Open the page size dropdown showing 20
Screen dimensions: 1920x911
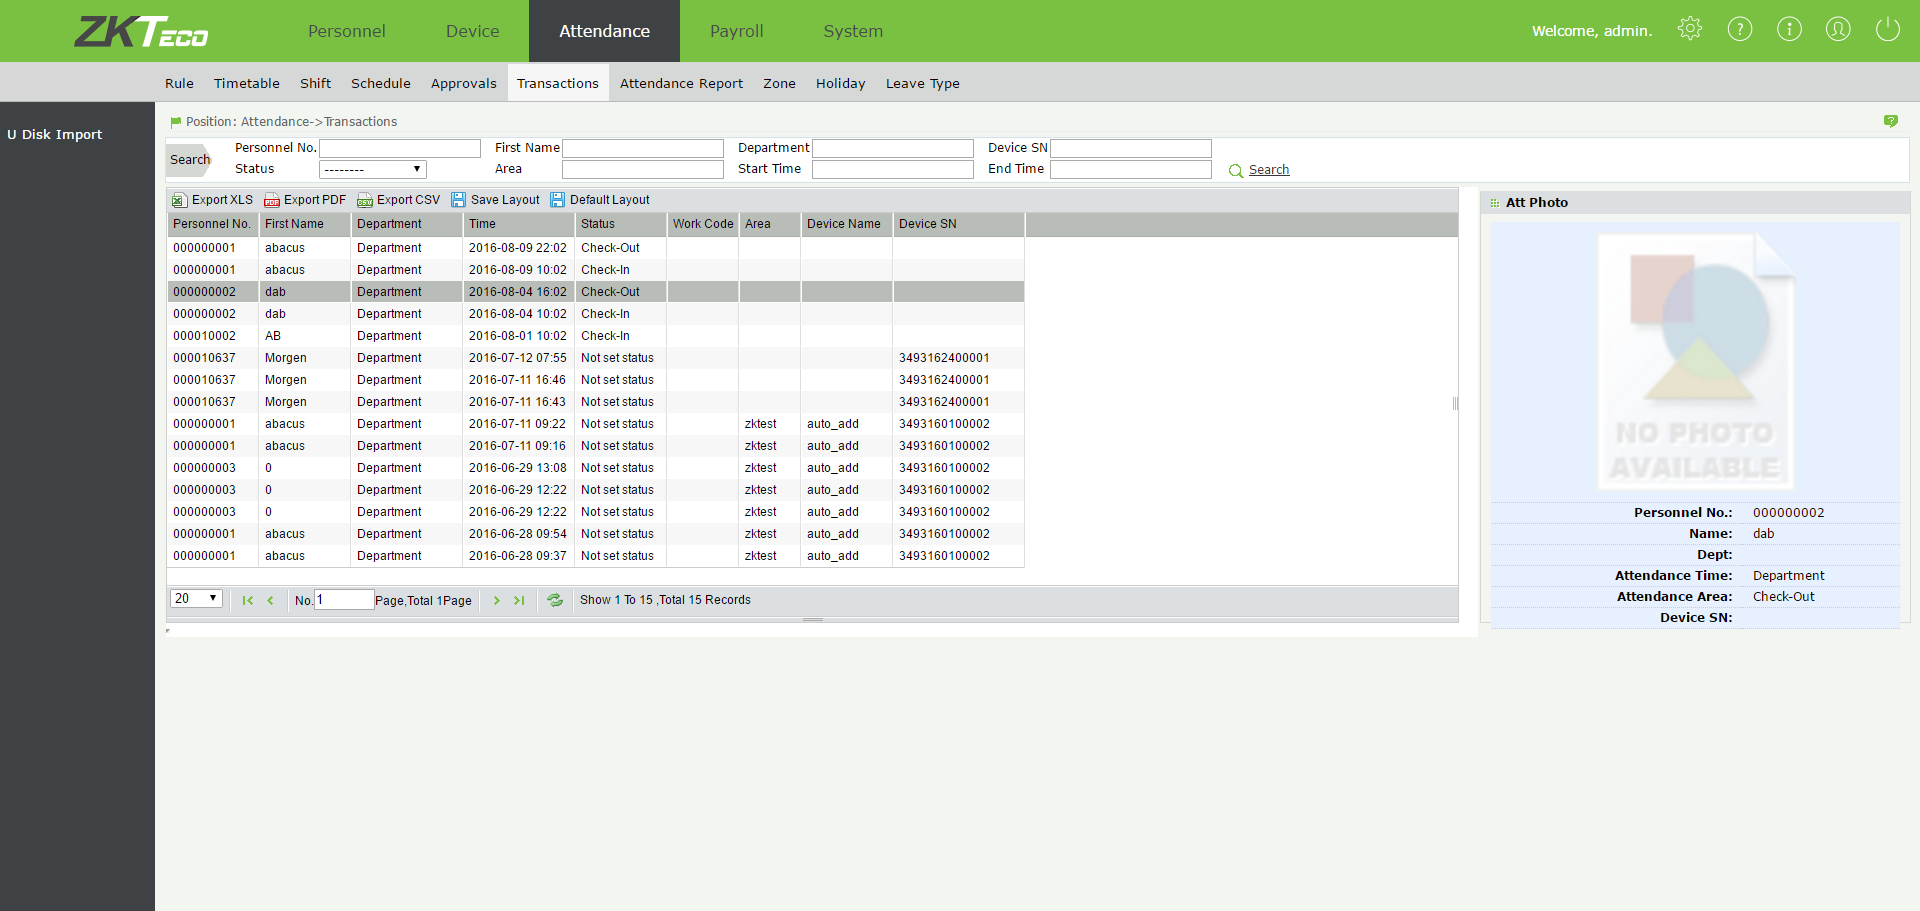pyautogui.click(x=196, y=599)
